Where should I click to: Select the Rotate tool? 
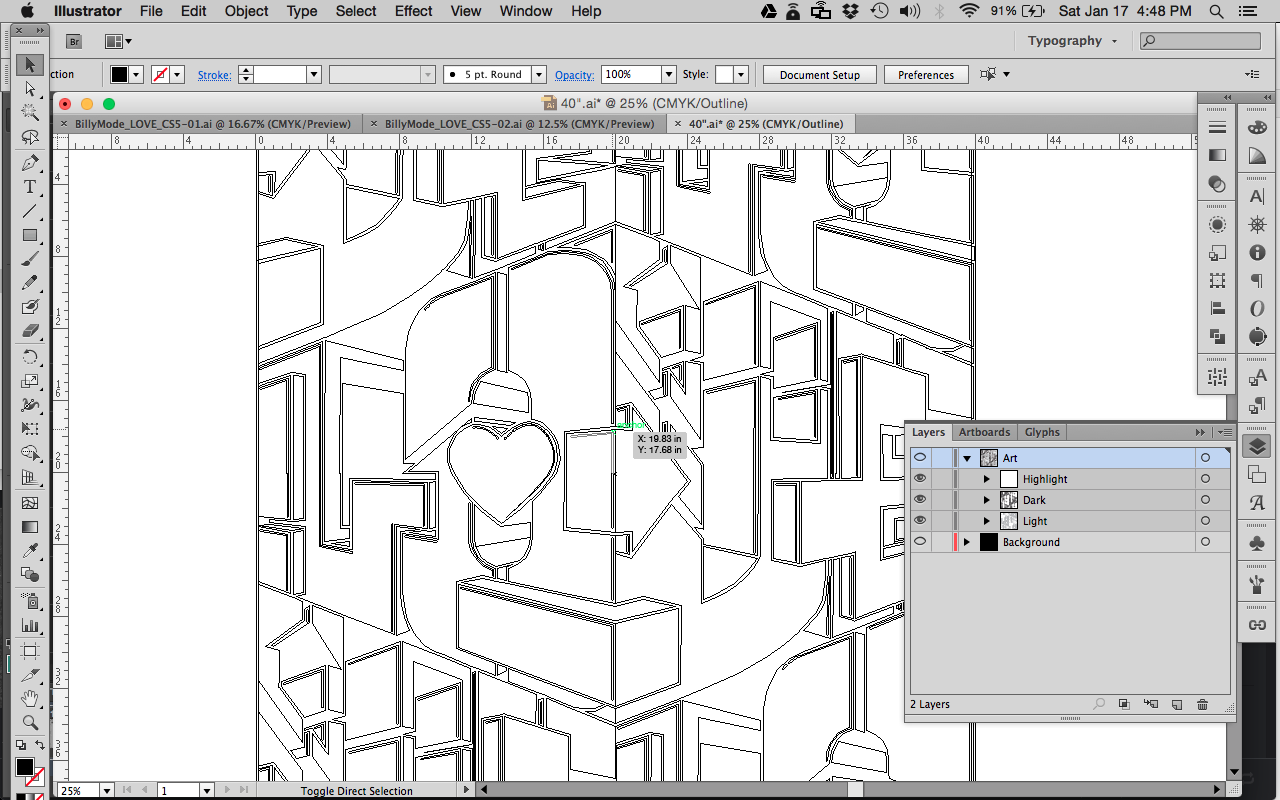tap(29, 357)
